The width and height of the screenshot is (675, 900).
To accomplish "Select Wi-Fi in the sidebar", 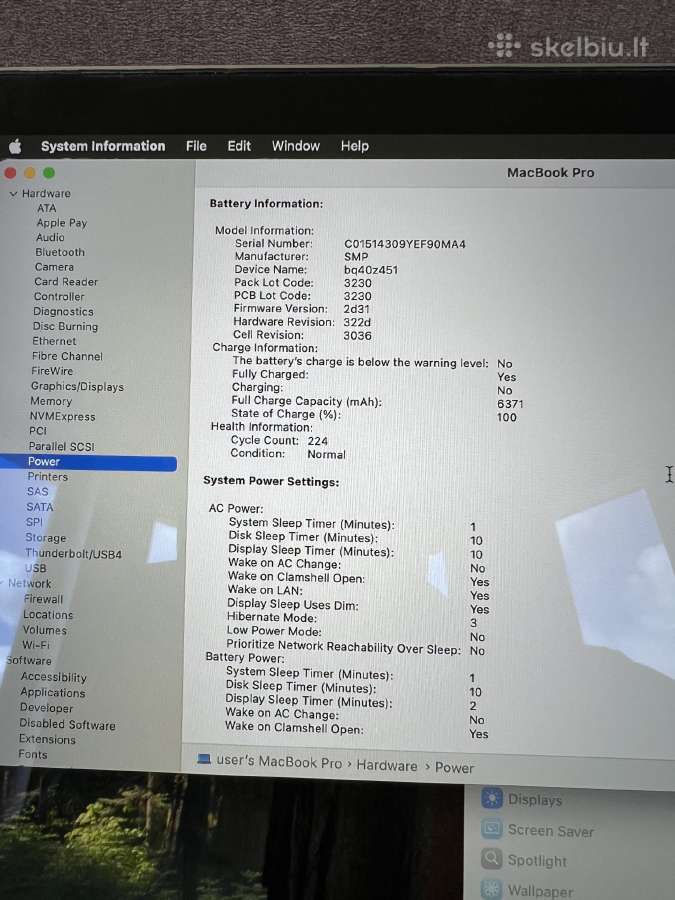I will pos(36,645).
